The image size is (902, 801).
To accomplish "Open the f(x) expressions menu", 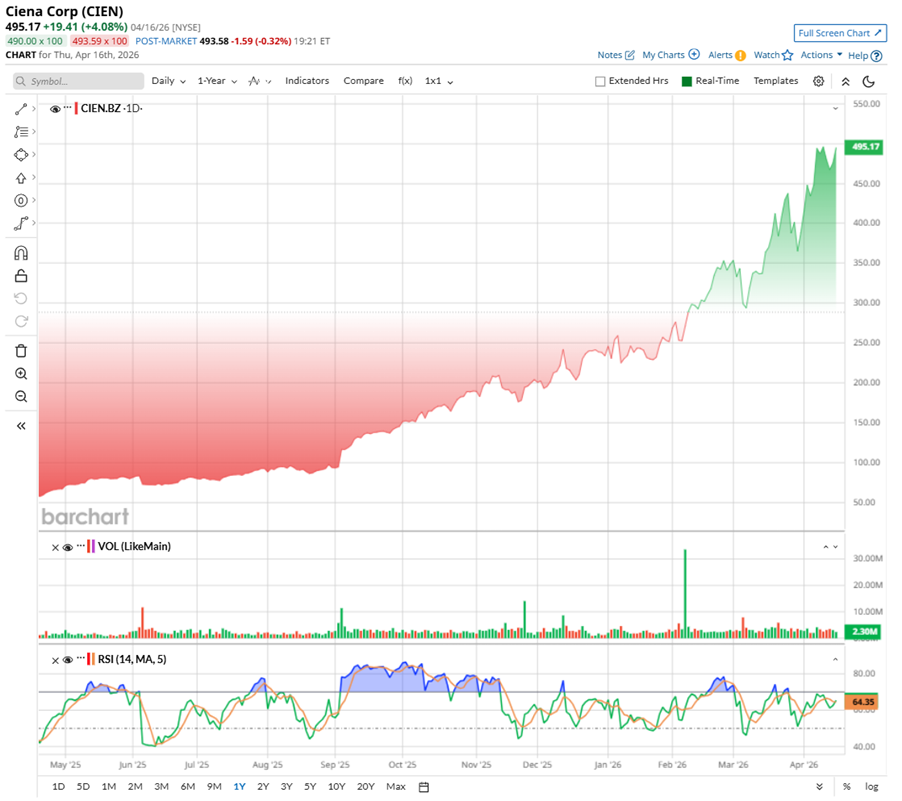I will (405, 81).
